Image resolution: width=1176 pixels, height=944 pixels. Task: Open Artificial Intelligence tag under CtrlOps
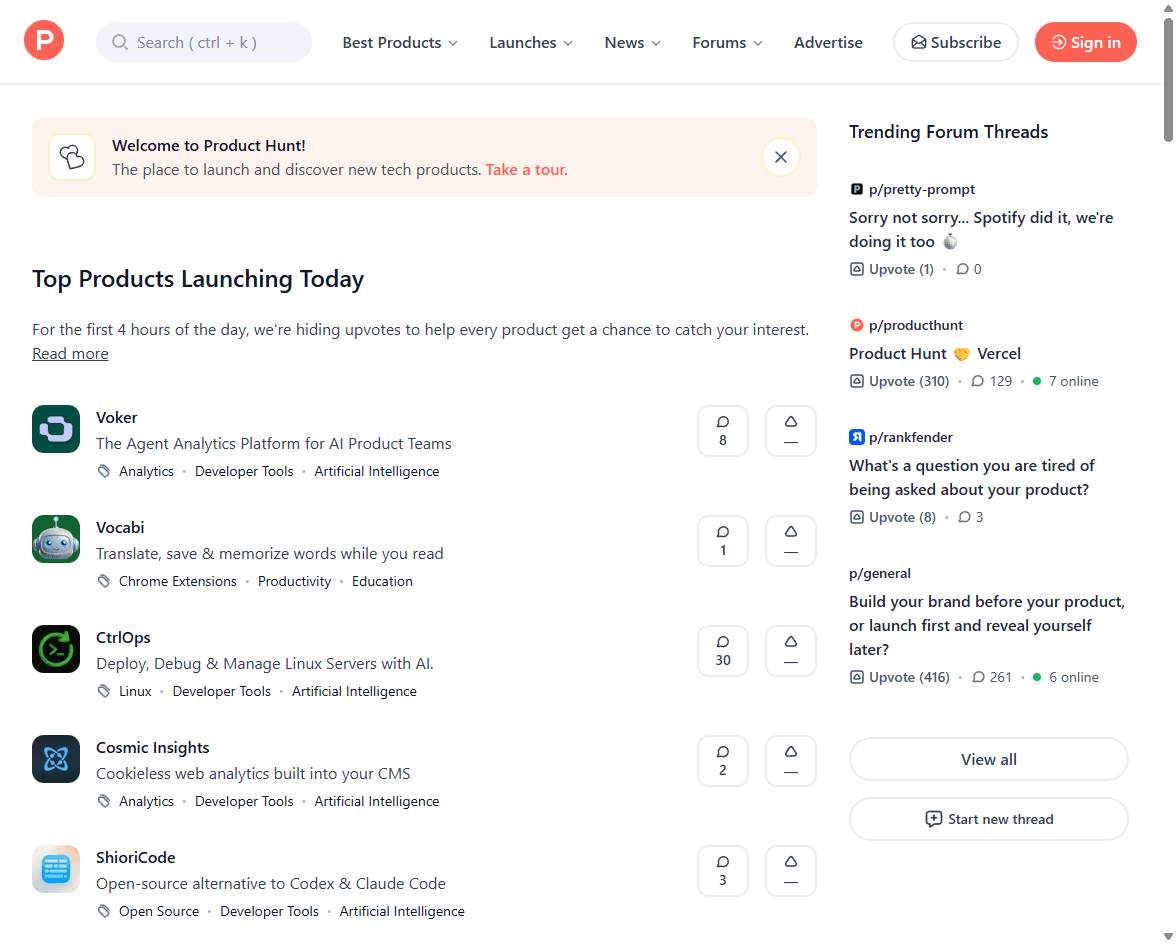click(x=354, y=691)
